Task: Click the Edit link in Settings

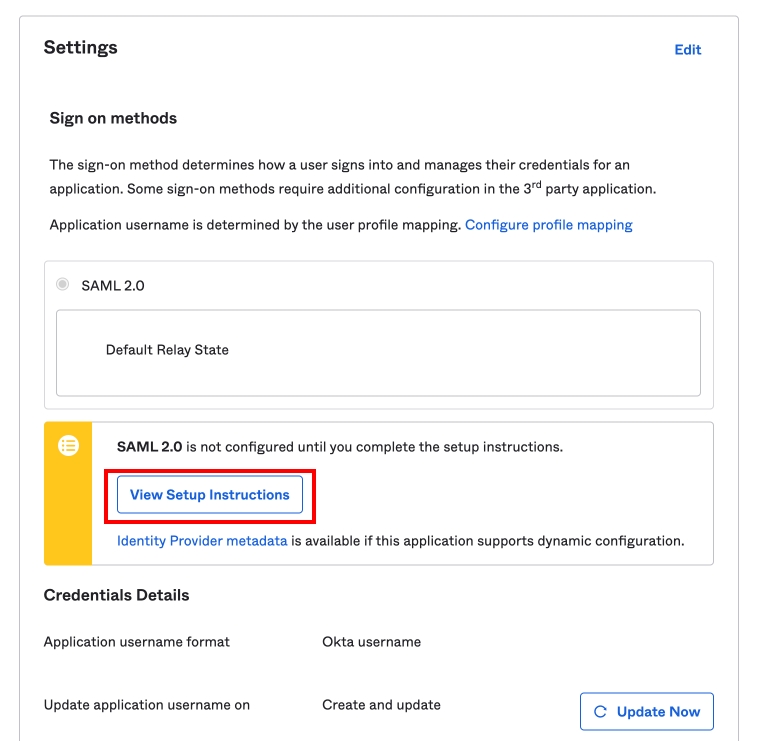Action: pyautogui.click(x=687, y=50)
